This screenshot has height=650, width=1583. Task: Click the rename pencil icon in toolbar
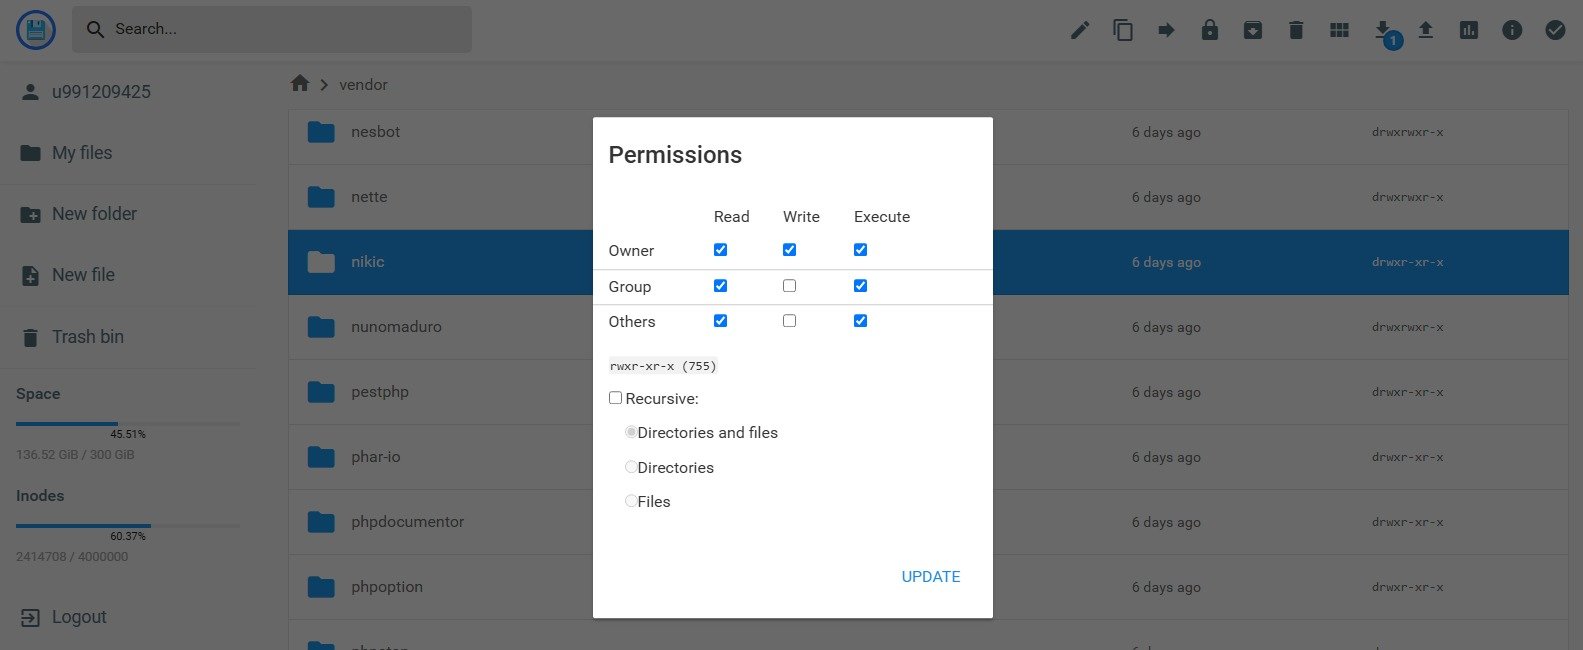coord(1080,30)
